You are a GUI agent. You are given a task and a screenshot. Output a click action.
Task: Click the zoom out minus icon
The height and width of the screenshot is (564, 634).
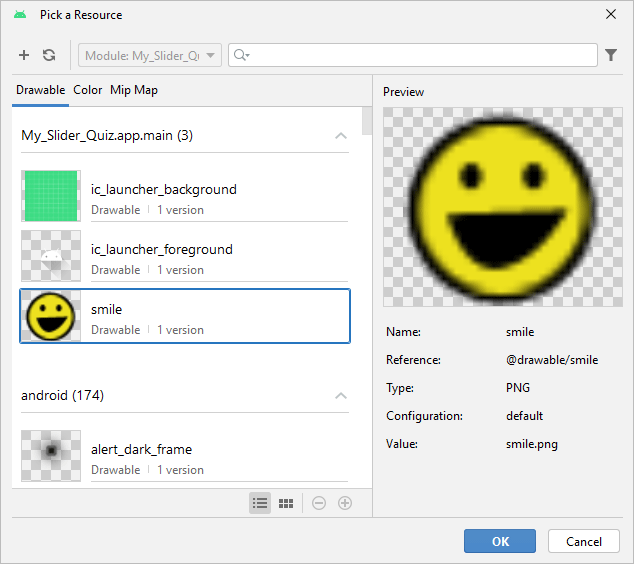(x=319, y=503)
